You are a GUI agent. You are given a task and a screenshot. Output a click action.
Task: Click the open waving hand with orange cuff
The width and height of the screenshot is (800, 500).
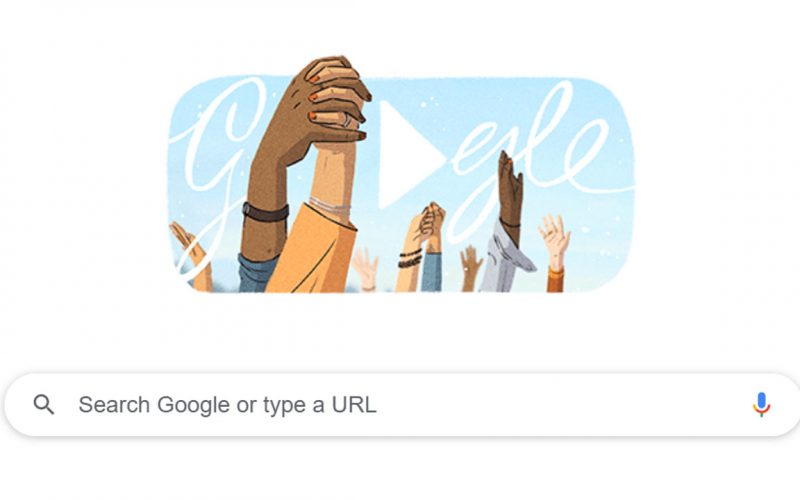555,240
